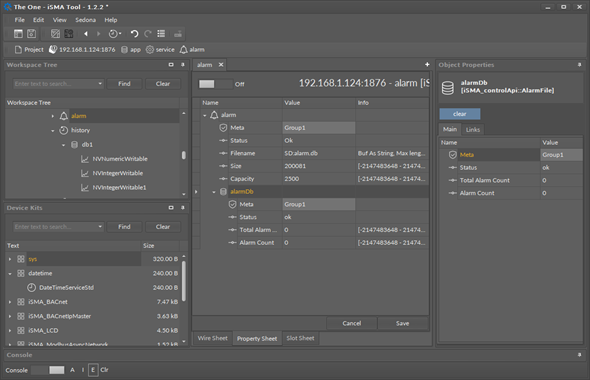Collapse alarm row in property sheet
590x380 pixels.
point(205,116)
